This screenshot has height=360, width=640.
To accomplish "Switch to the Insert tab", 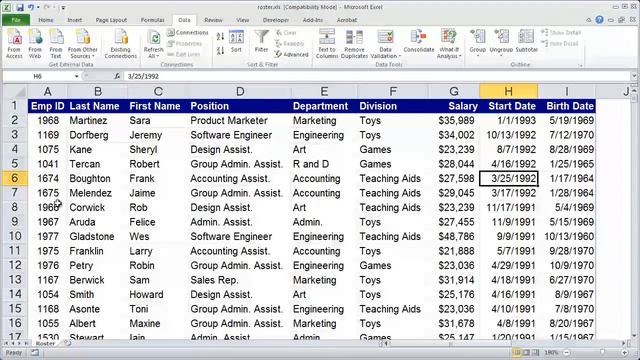I will click(75, 20).
